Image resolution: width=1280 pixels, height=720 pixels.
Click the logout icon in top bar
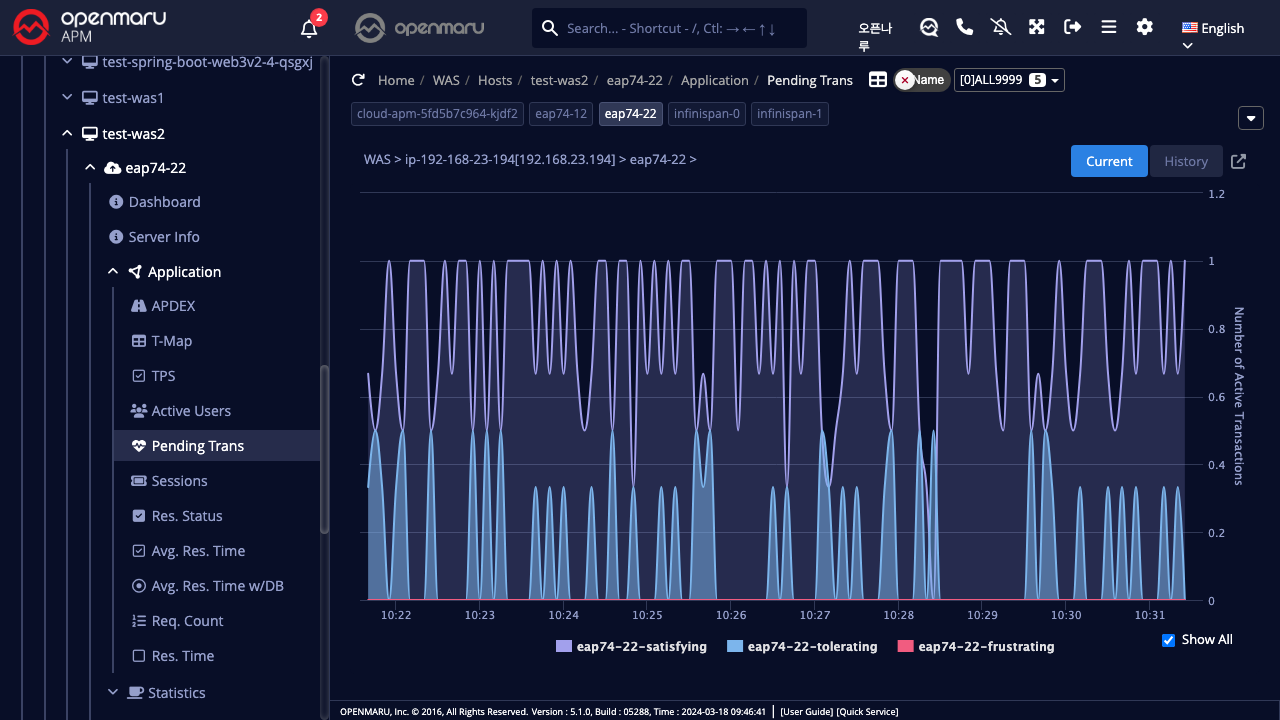tap(1072, 27)
